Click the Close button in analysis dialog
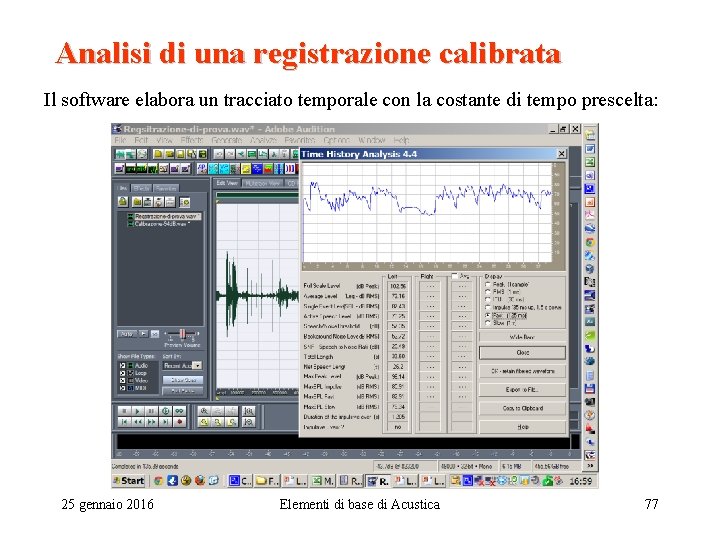The width and height of the screenshot is (720, 540). coord(522,353)
